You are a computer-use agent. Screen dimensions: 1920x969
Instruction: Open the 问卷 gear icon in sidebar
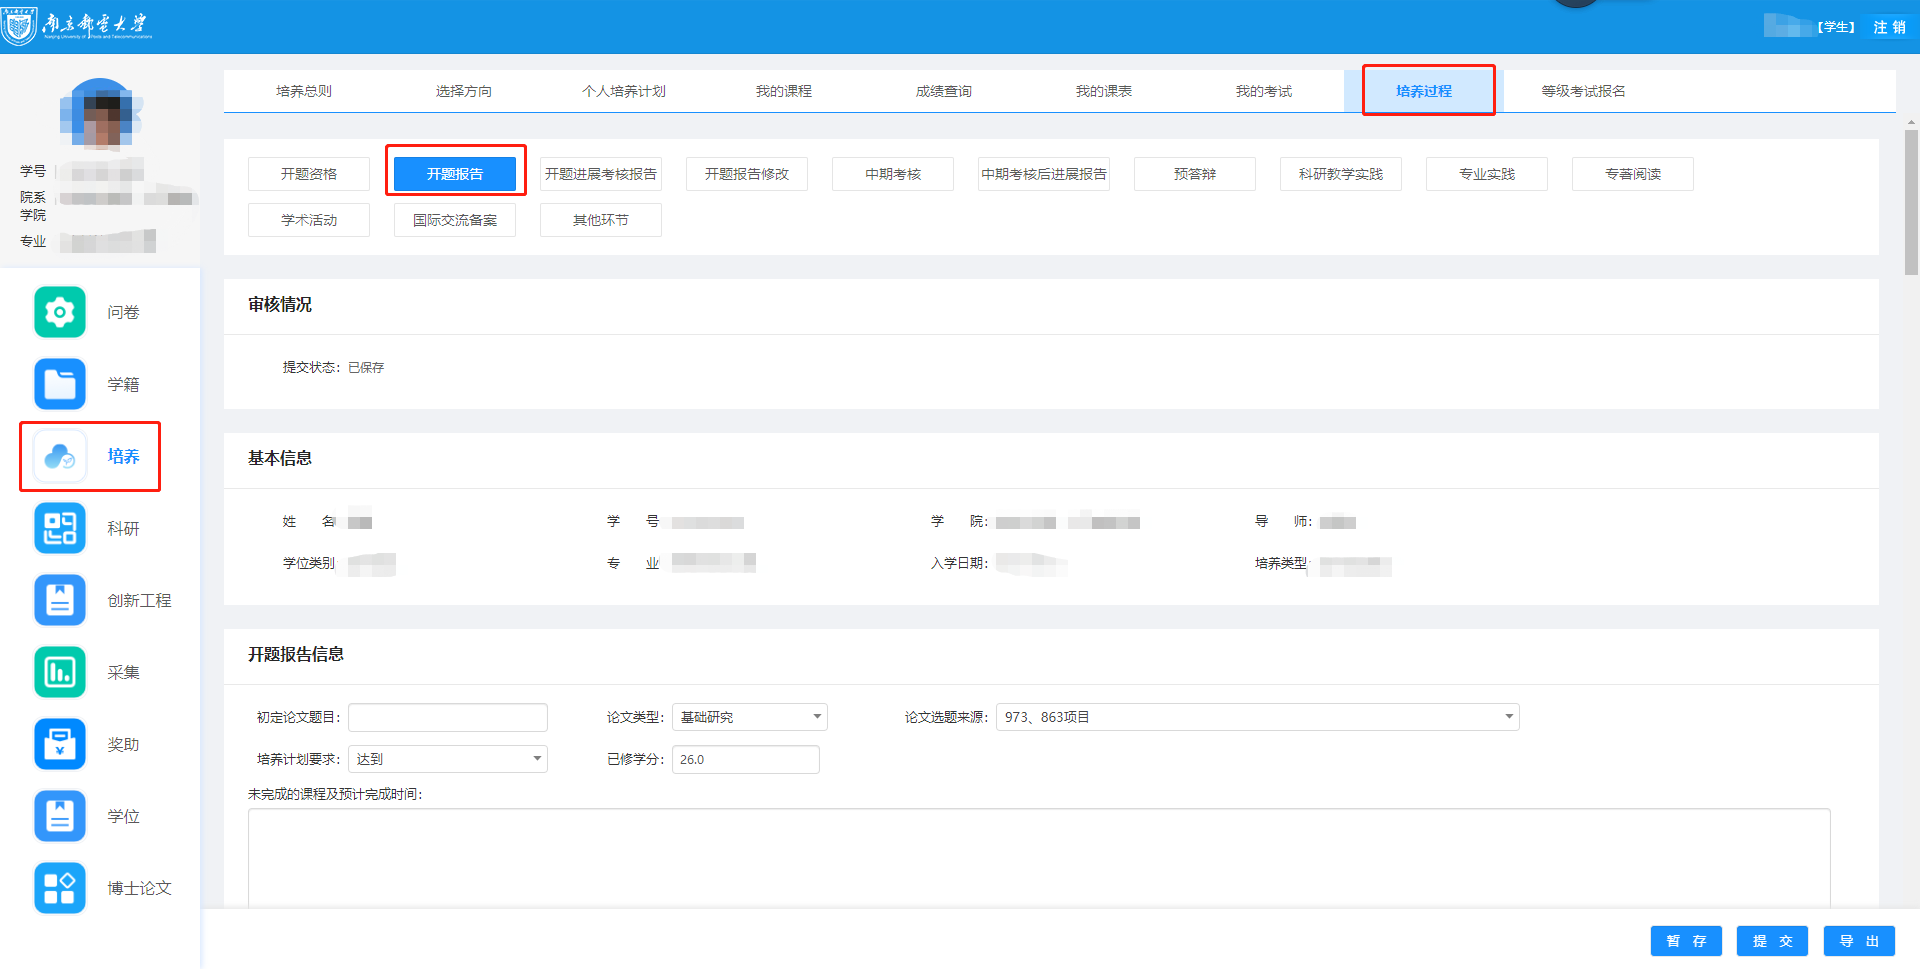tap(60, 312)
